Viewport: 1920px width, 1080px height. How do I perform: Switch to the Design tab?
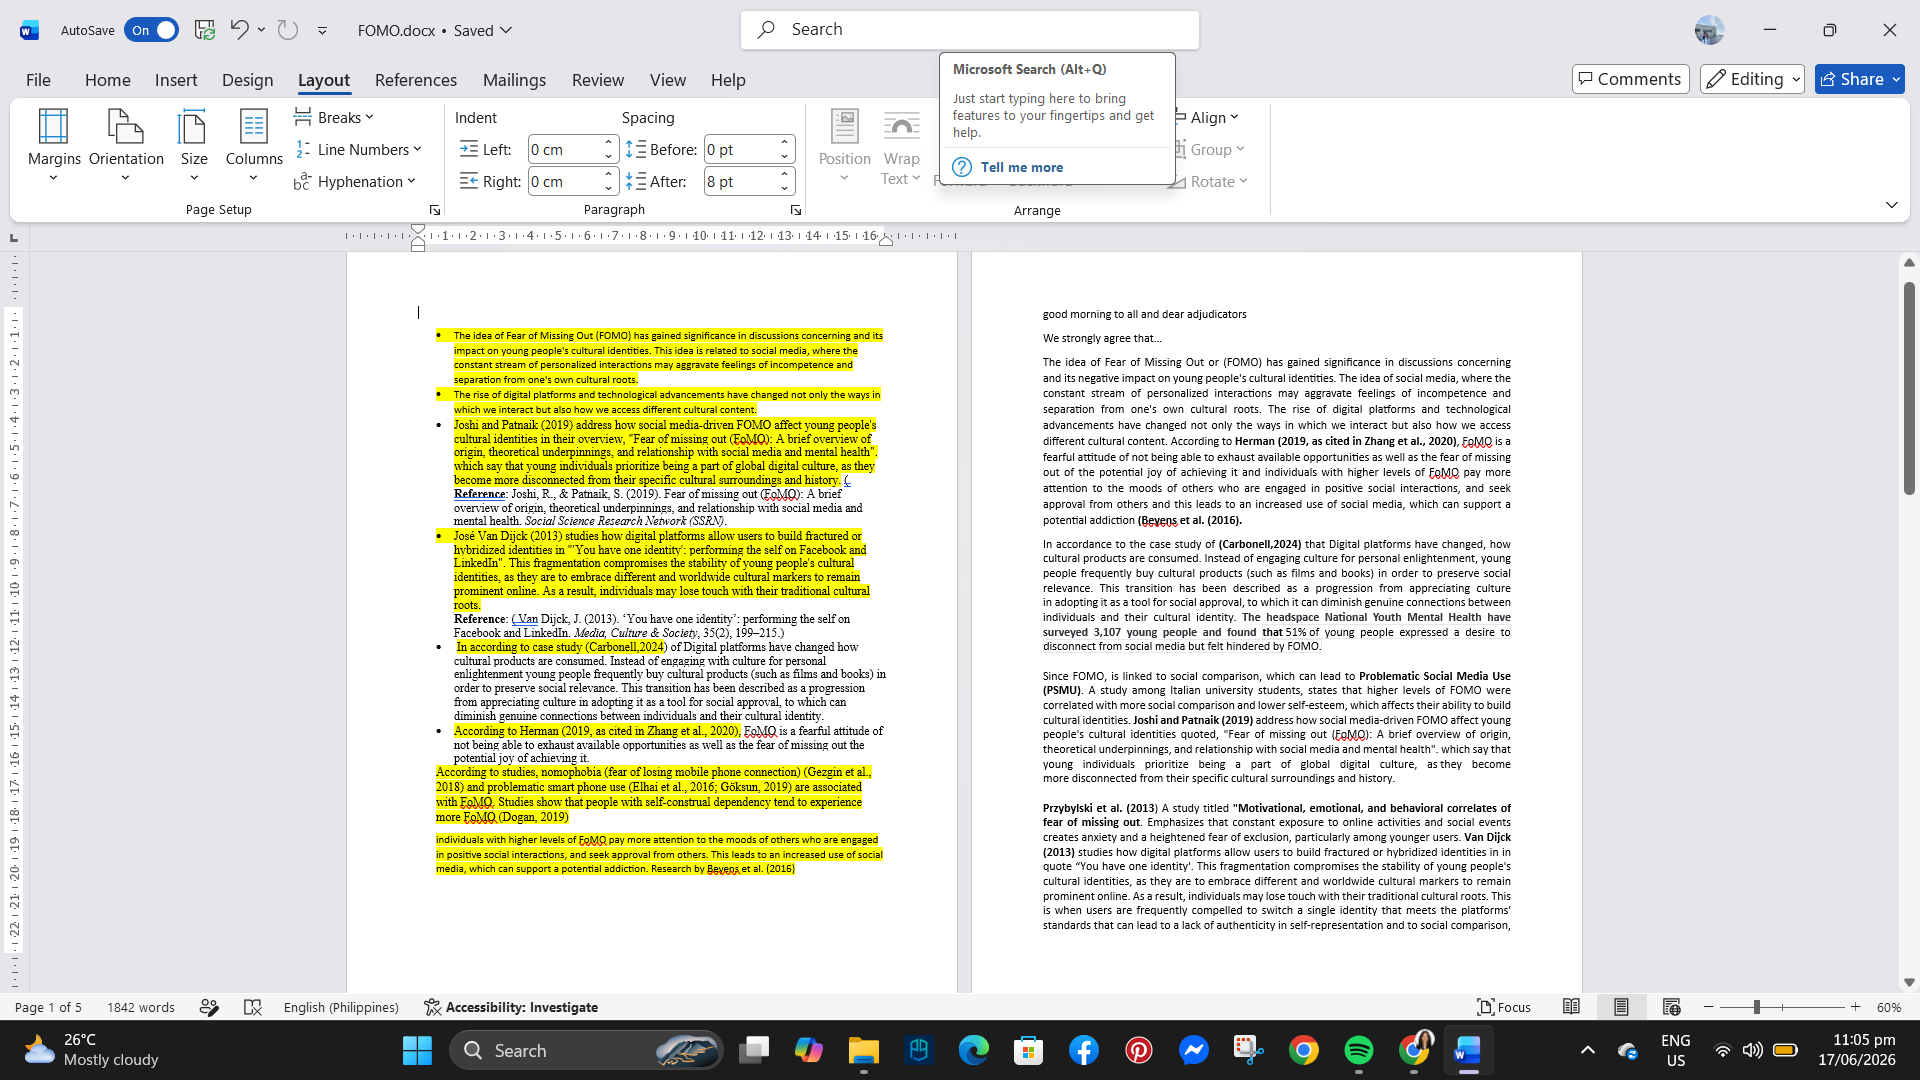pos(247,80)
